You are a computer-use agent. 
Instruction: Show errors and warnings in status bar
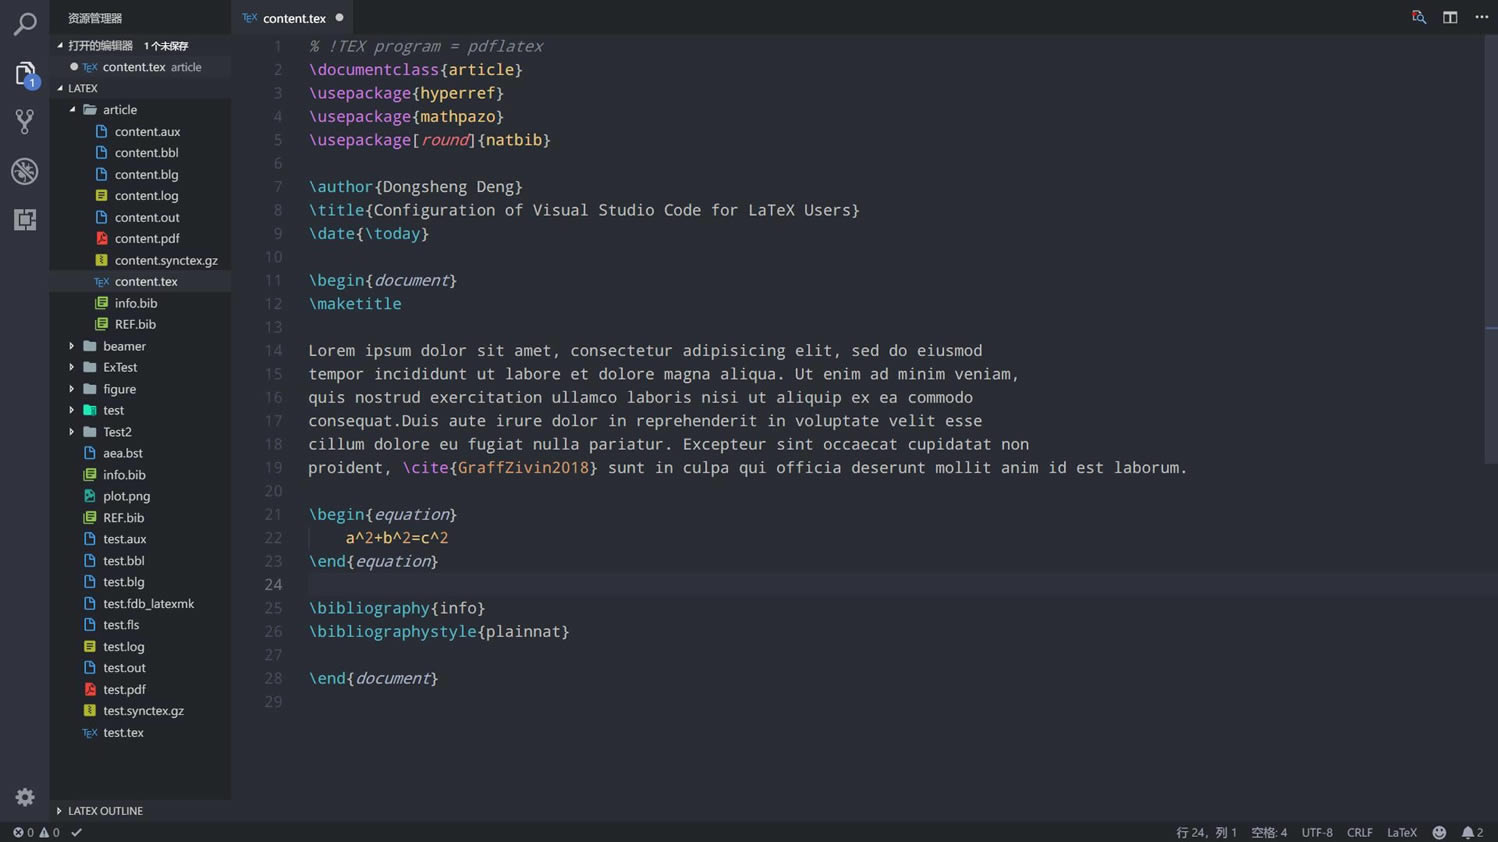[x=36, y=832]
